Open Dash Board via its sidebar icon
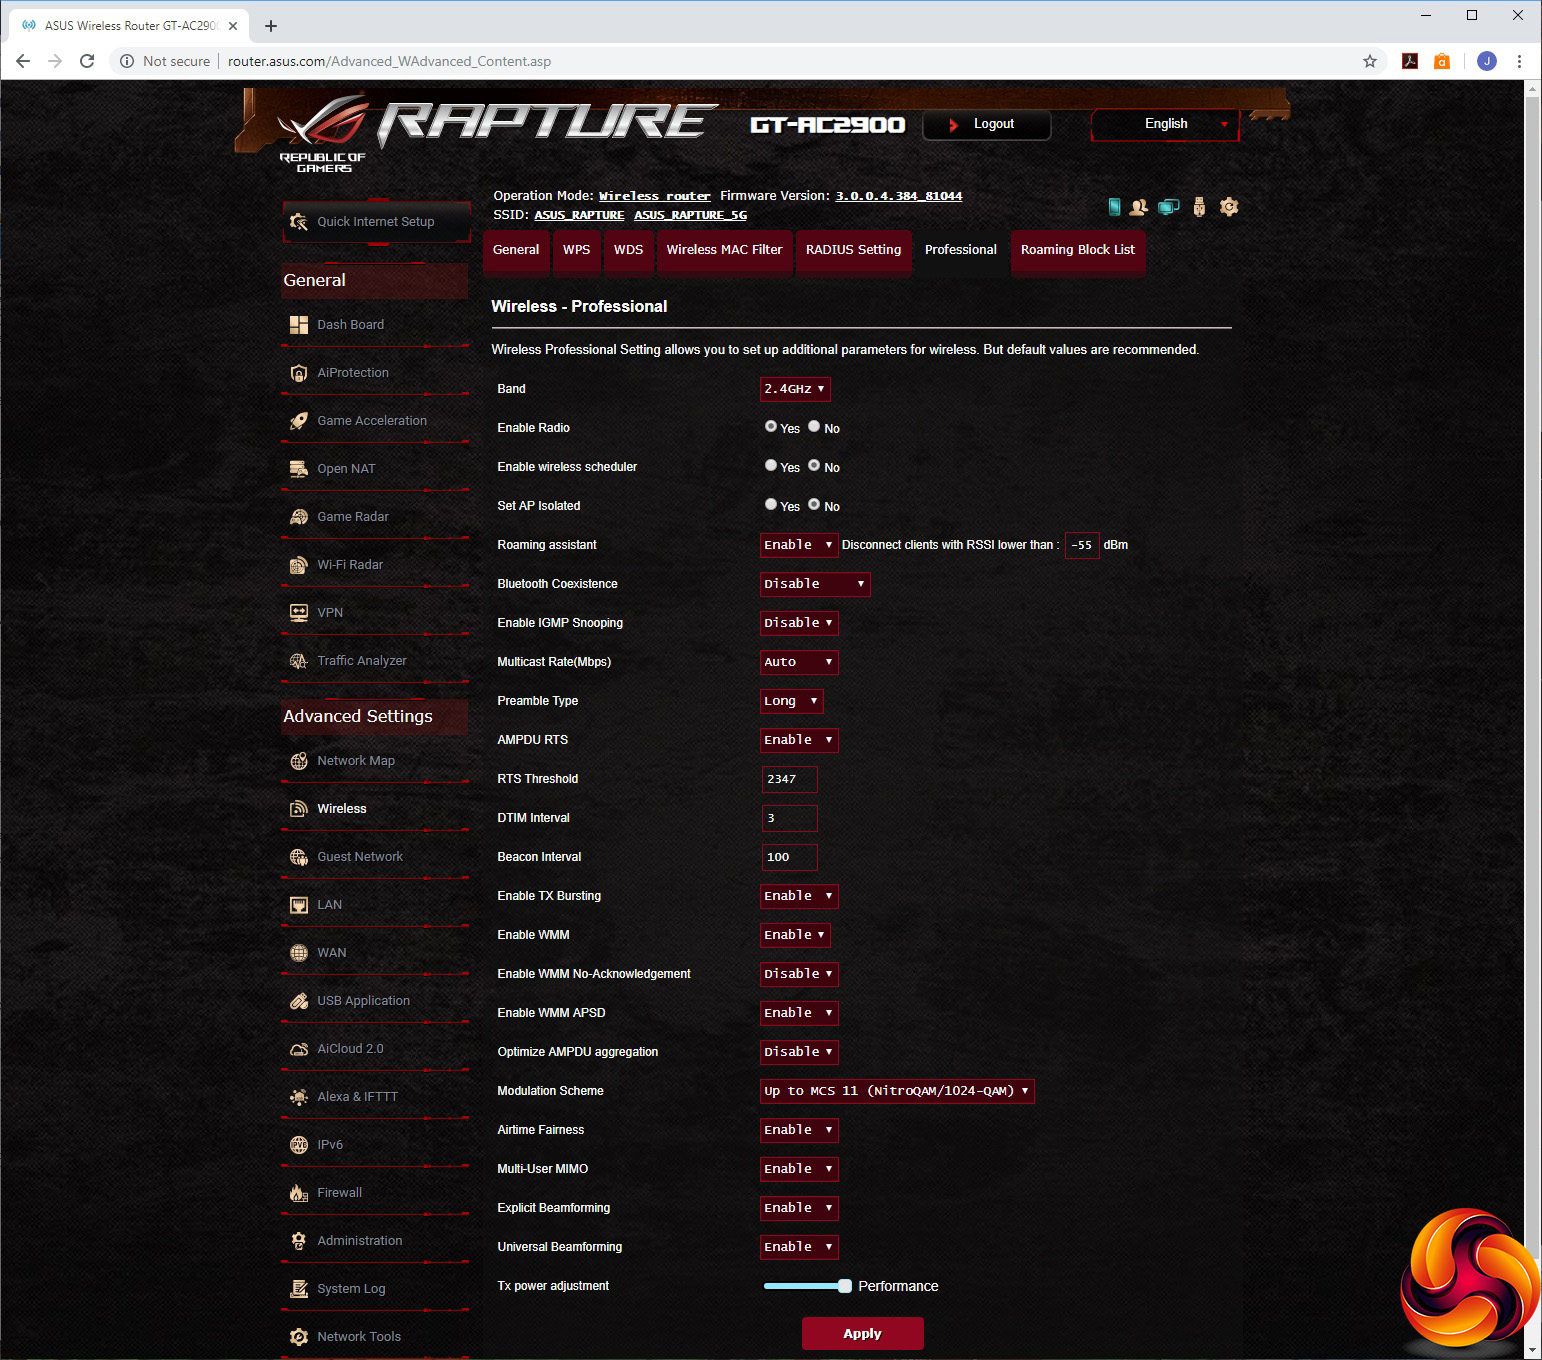The width and height of the screenshot is (1542, 1360). click(298, 325)
